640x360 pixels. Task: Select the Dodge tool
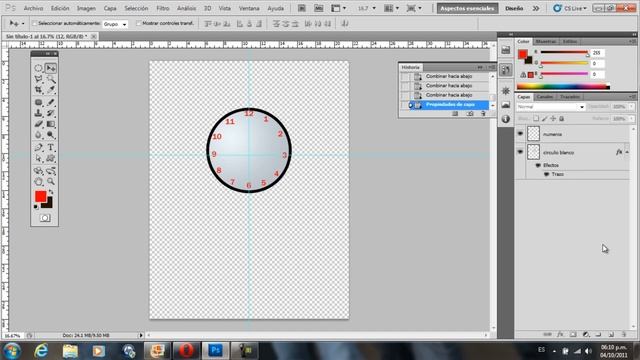(x=51, y=135)
